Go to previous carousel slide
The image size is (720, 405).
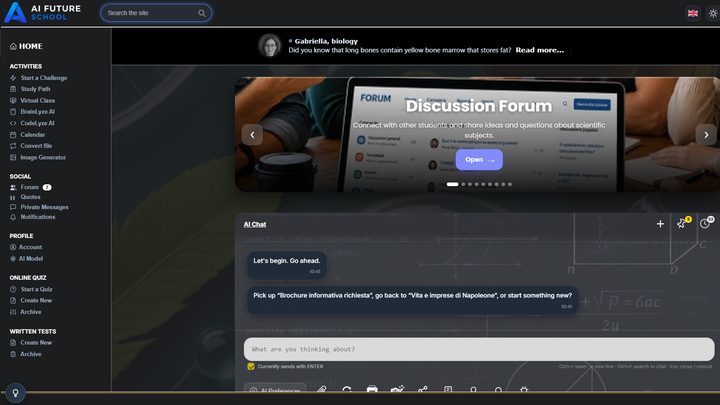[x=252, y=135]
